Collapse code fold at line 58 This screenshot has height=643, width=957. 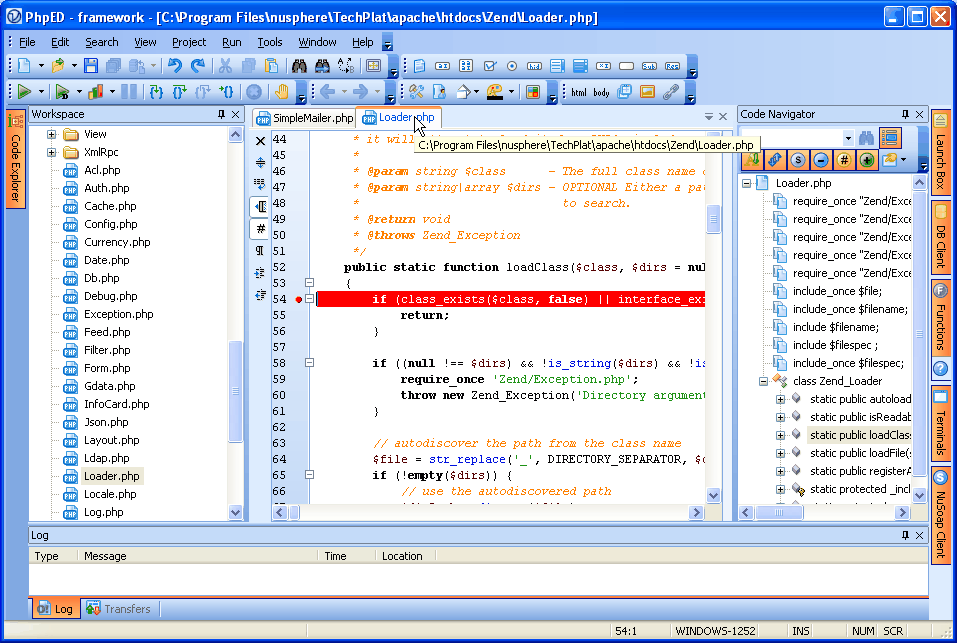309,363
